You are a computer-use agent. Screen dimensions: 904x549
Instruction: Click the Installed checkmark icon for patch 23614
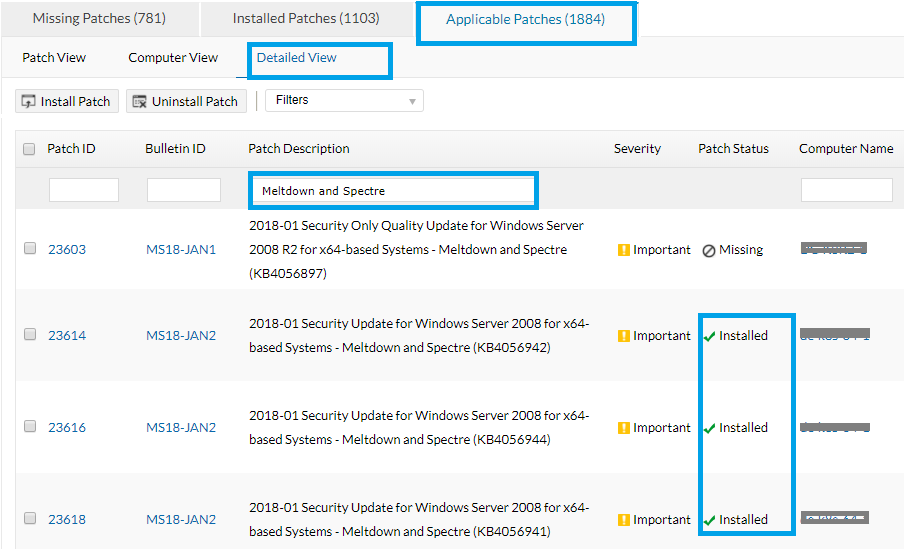(x=709, y=337)
